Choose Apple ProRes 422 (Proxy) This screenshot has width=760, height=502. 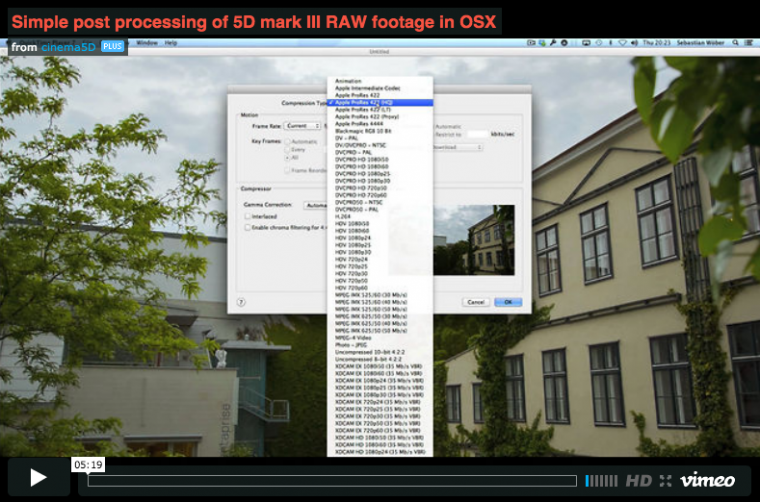(380, 117)
